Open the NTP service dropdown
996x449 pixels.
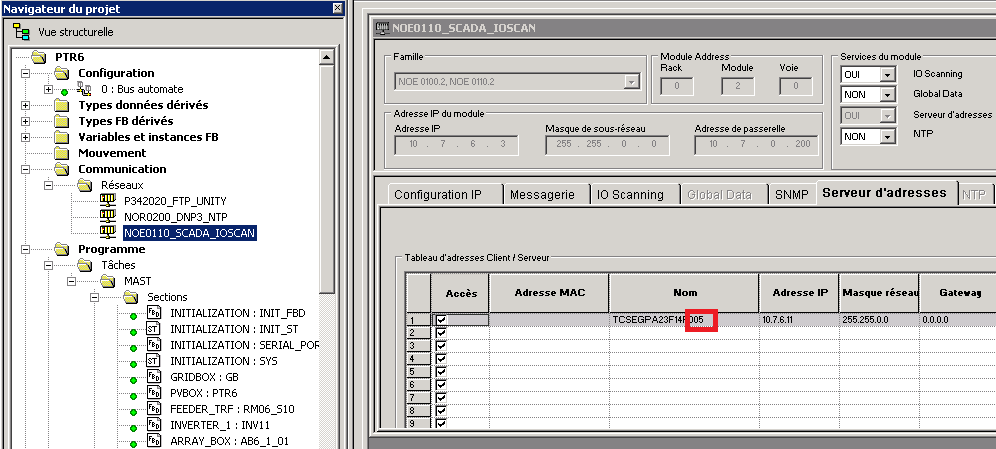pos(887,136)
